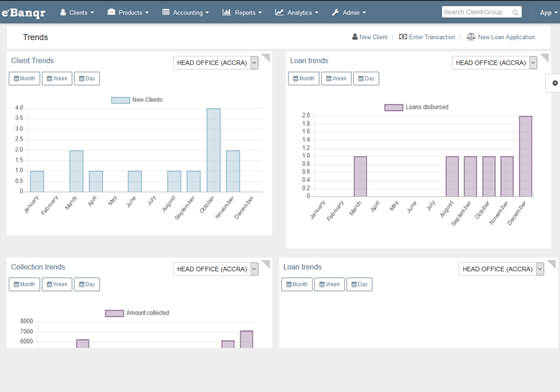Toggle New Clients legend swatch
The width and height of the screenshot is (560, 392).
(x=120, y=100)
